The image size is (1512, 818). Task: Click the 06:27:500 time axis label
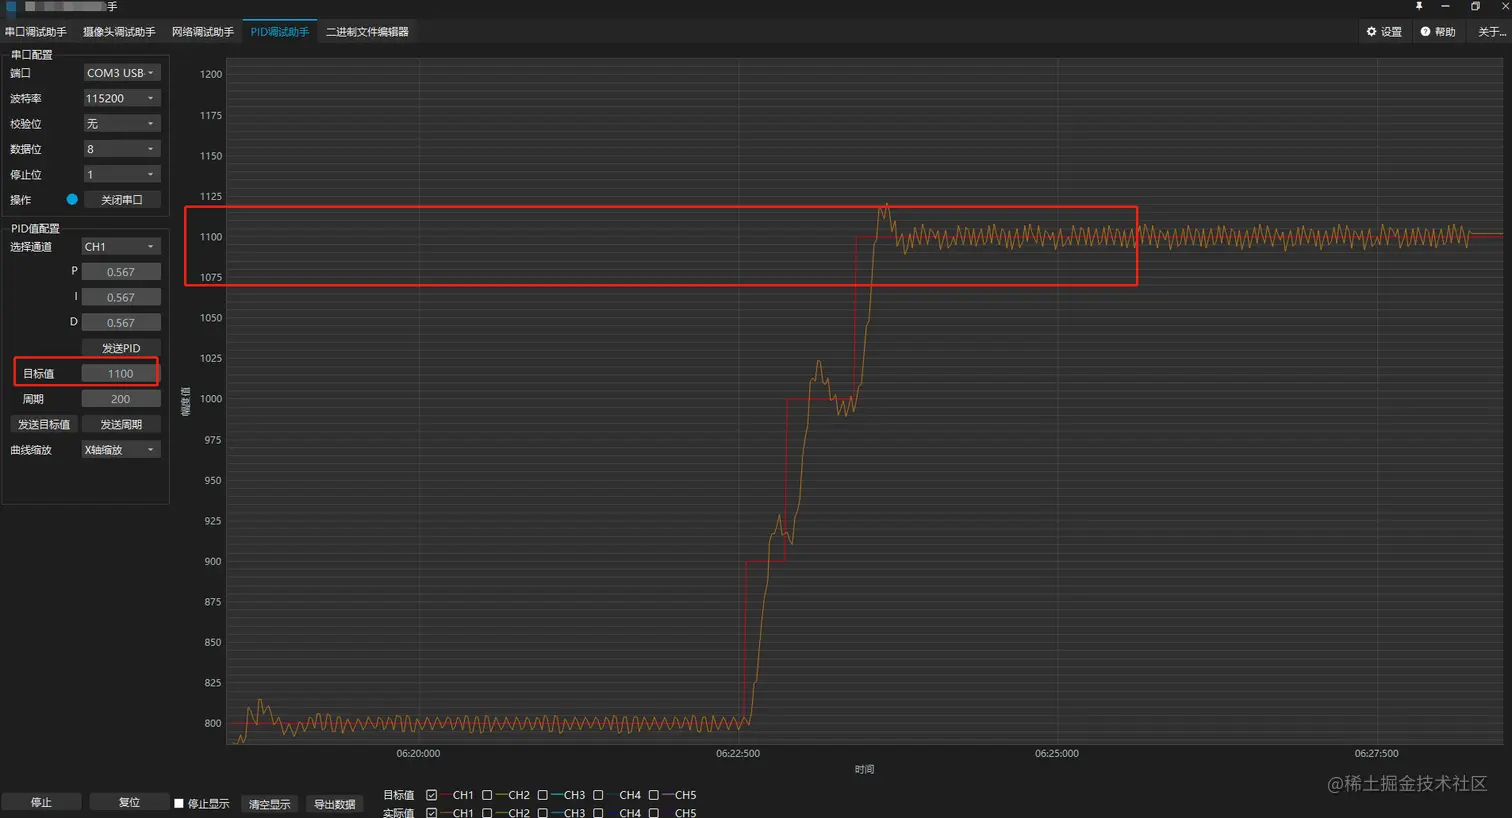pos(1376,753)
